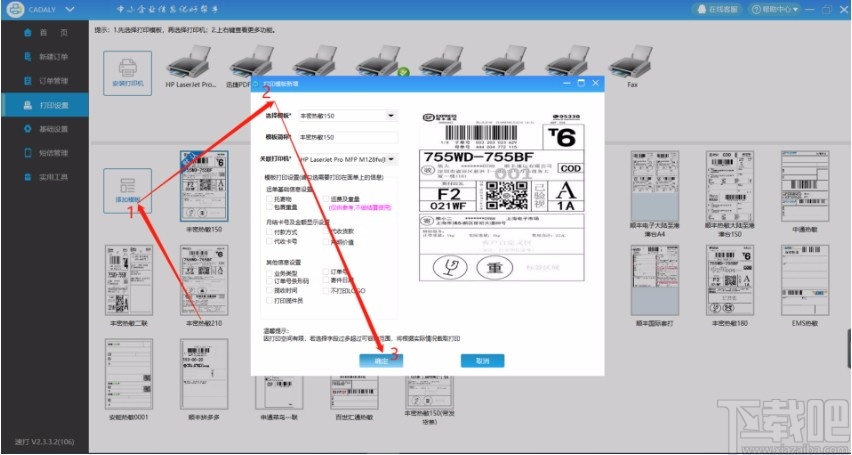Screen dimensions: 852x455
Task: Click the 添加模板 add template tile
Action: [x=128, y=191]
